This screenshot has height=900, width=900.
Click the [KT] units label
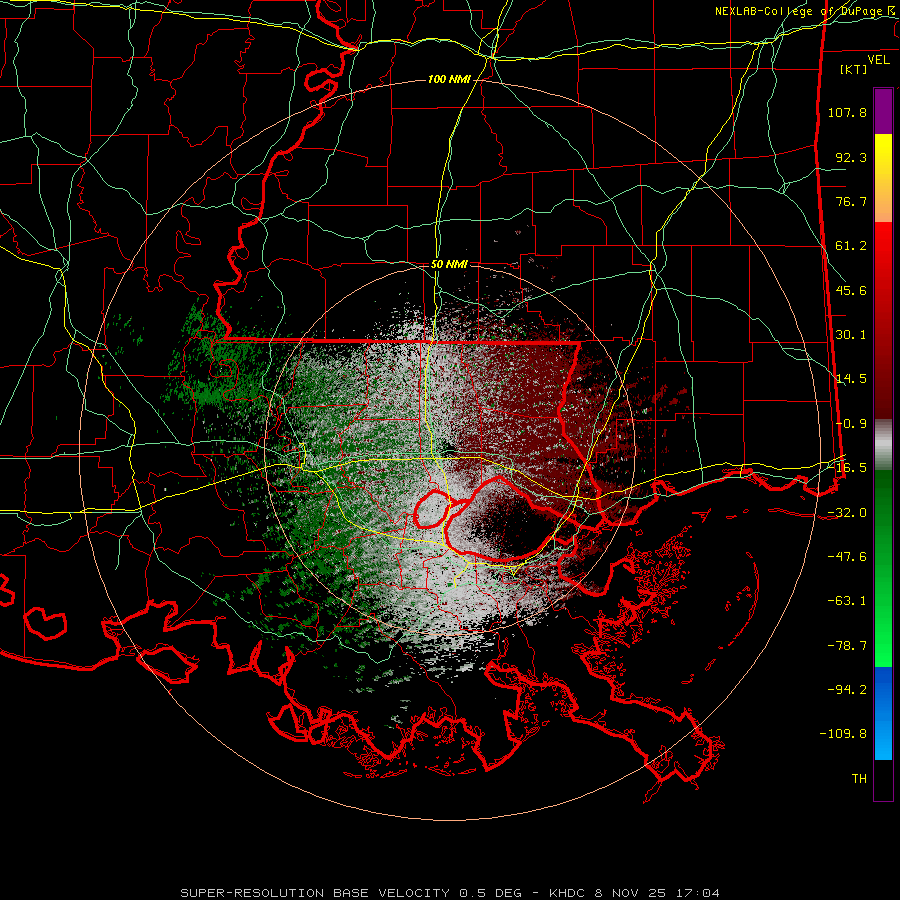(x=854, y=69)
